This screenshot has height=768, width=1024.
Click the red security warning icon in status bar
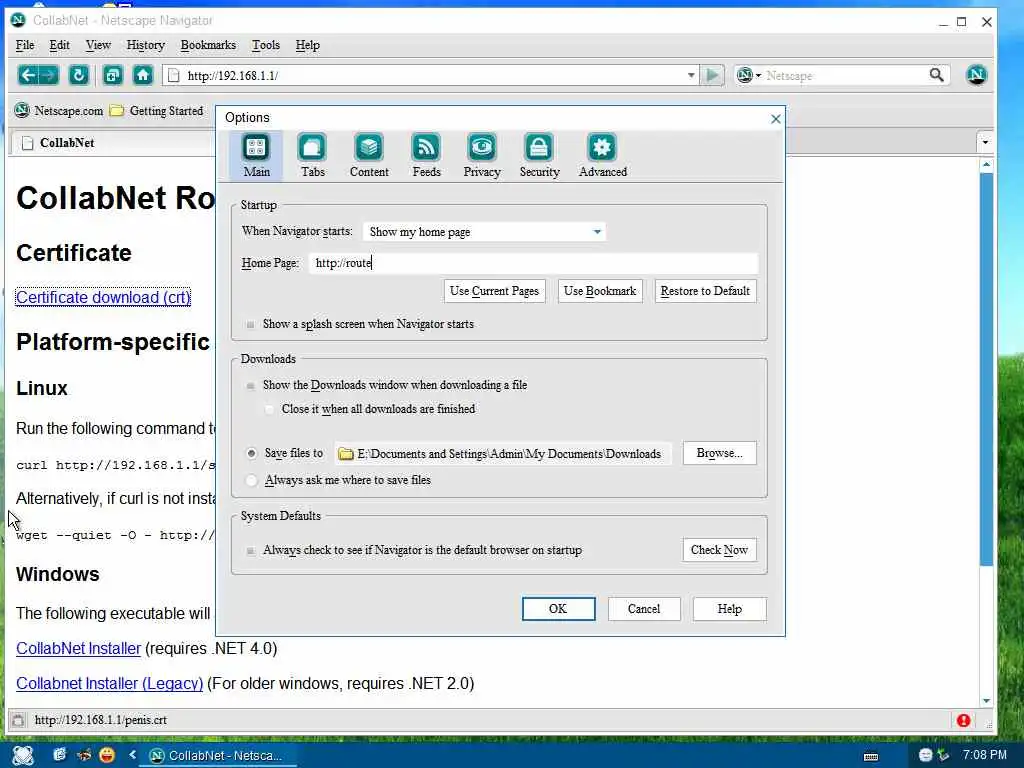963,720
